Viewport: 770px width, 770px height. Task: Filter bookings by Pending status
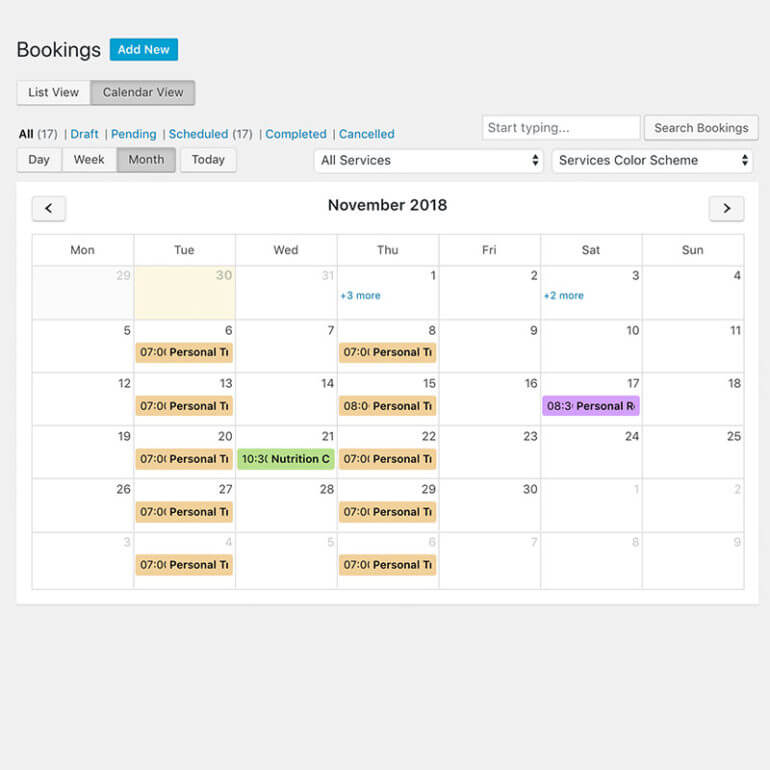point(133,134)
